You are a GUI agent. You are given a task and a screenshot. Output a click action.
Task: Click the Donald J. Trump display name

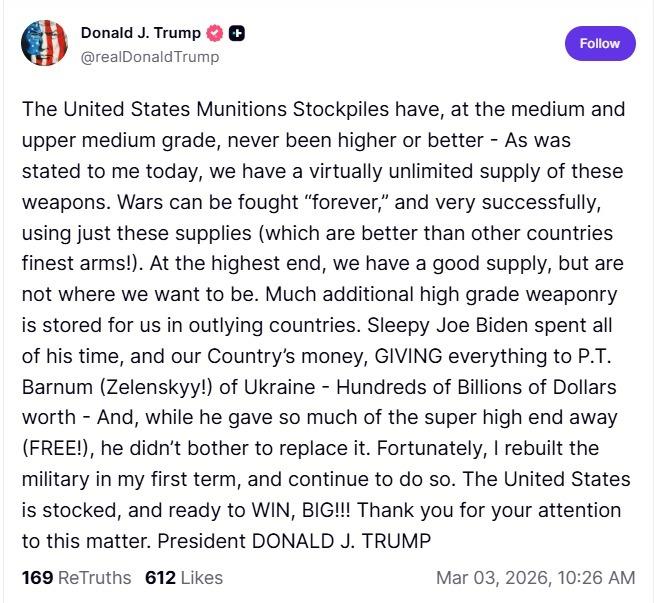140,33
